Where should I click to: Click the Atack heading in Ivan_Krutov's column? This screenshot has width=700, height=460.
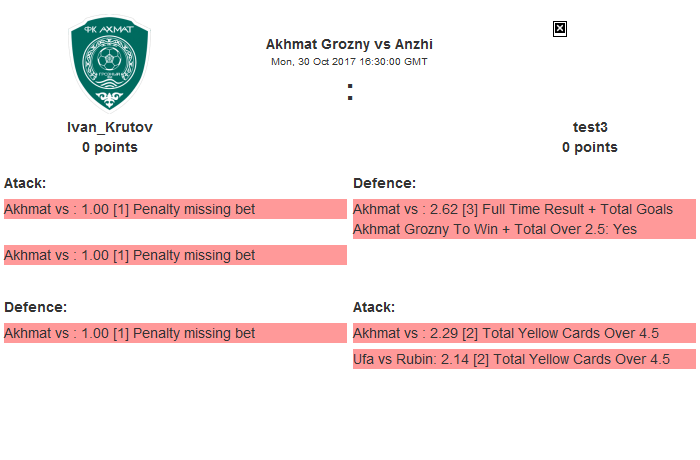coord(25,183)
